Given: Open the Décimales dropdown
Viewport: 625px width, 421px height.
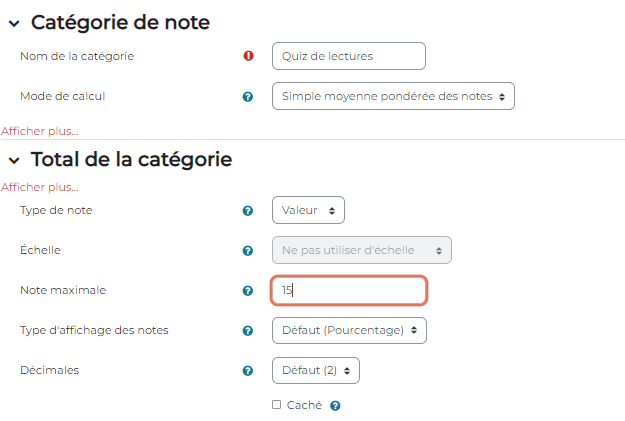Looking at the screenshot, I should [315, 371].
